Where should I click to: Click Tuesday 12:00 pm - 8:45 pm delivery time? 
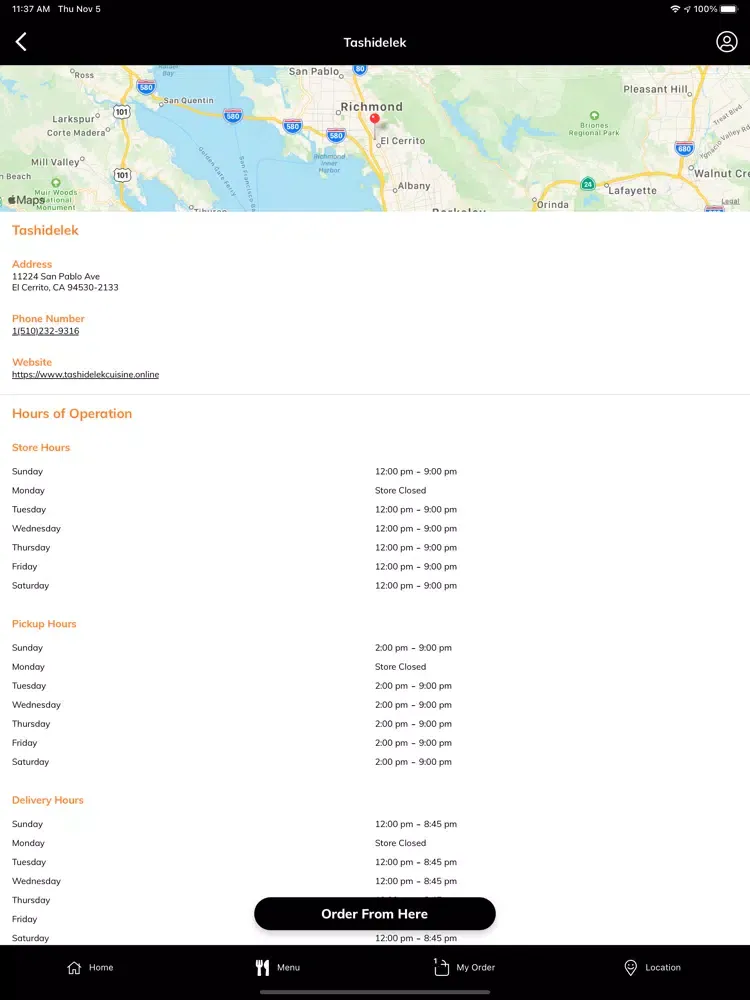pyautogui.click(x=416, y=862)
